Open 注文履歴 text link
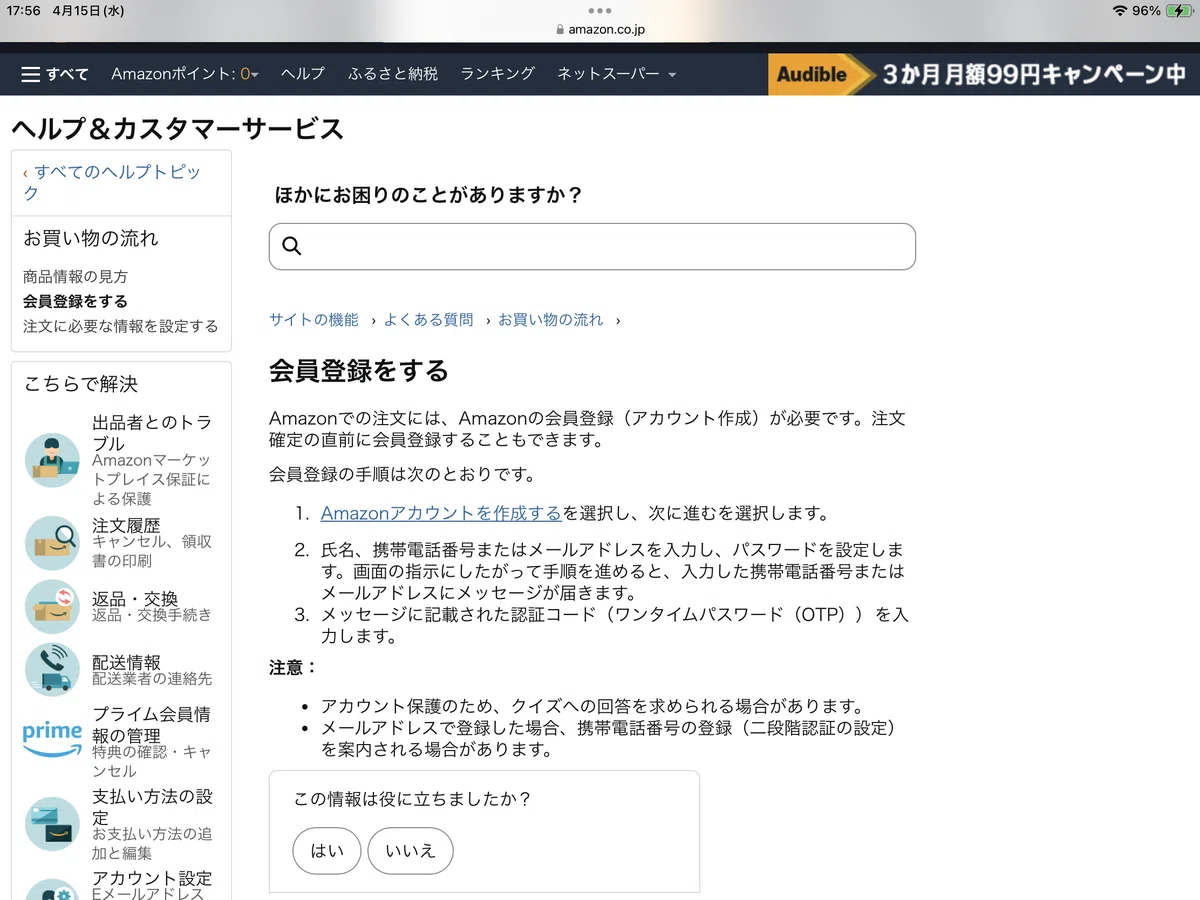 pyautogui.click(x=126, y=525)
